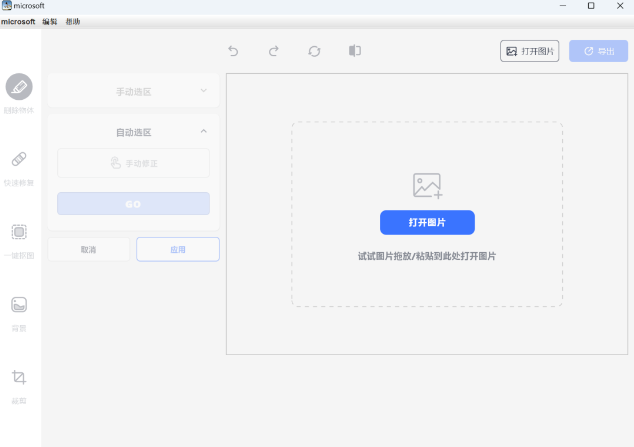Toggle the before/after compare icon
The height and width of the screenshot is (447, 634).
click(354, 51)
